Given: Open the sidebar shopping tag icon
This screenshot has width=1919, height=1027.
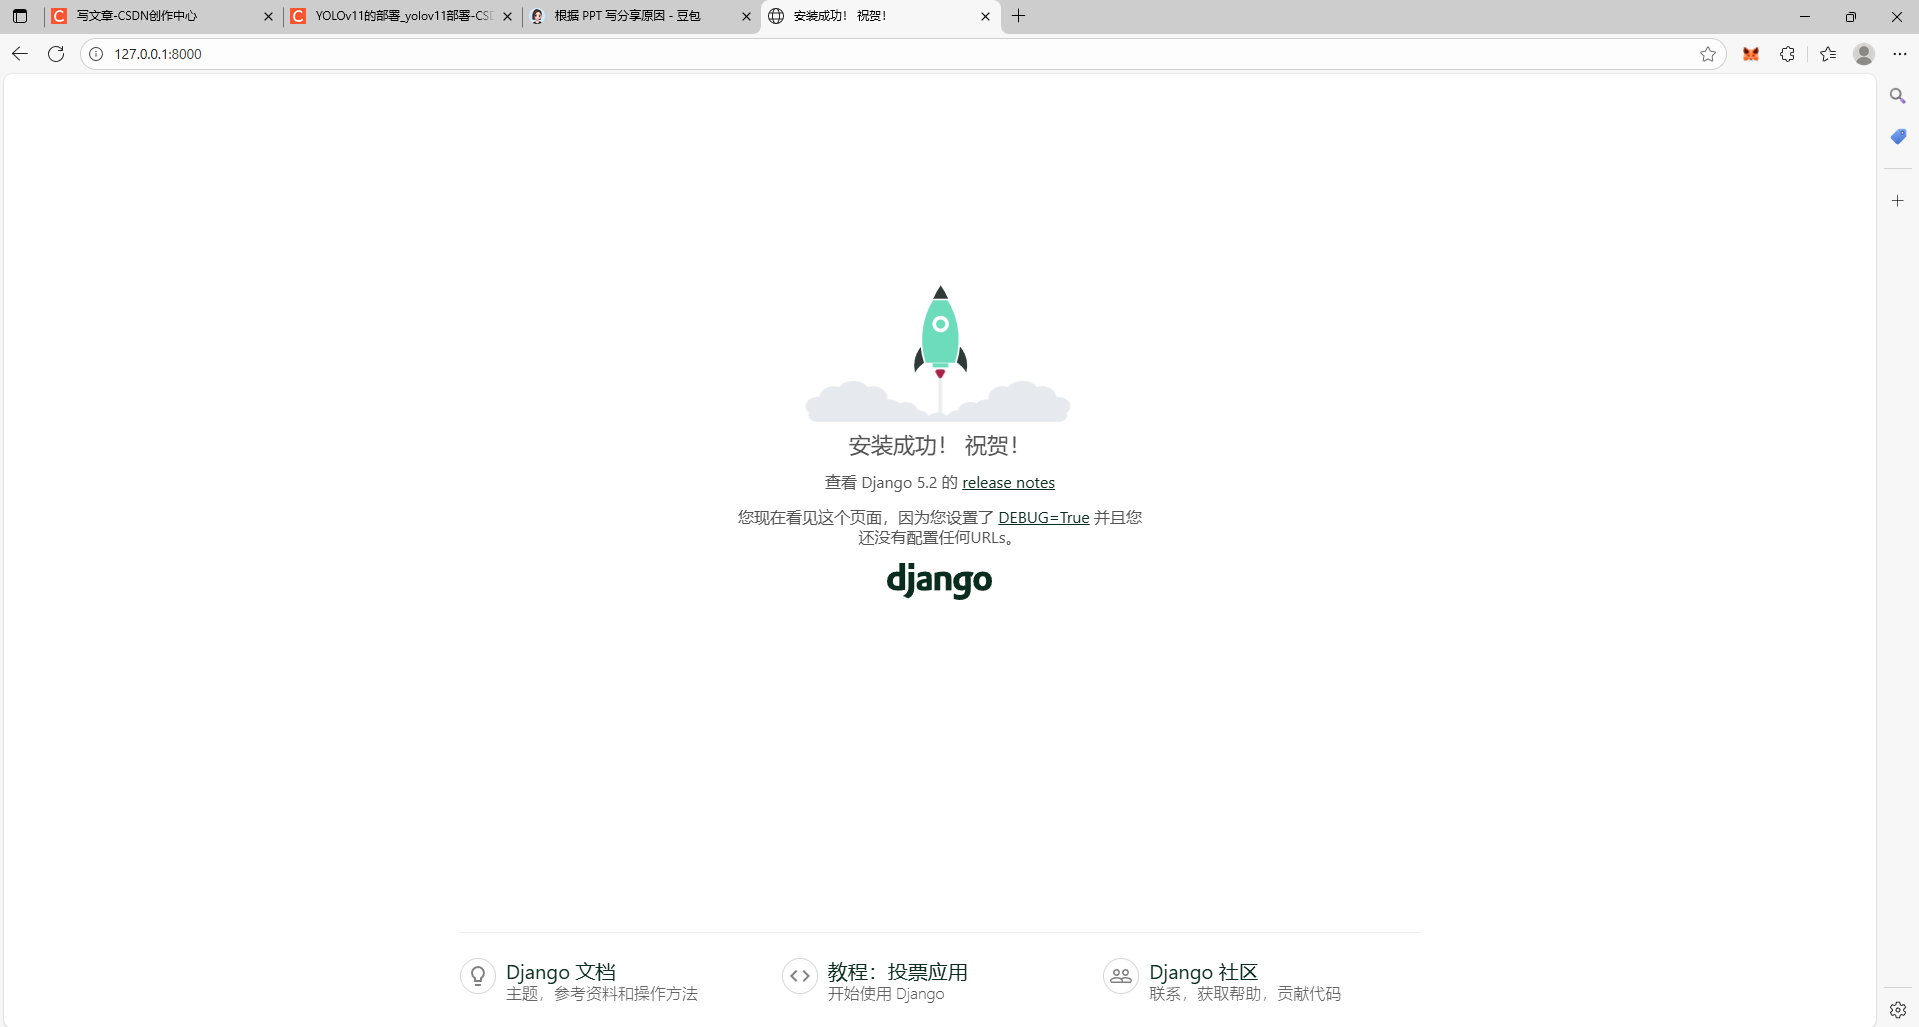Looking at the screenshot, I should pos(1897,136).
